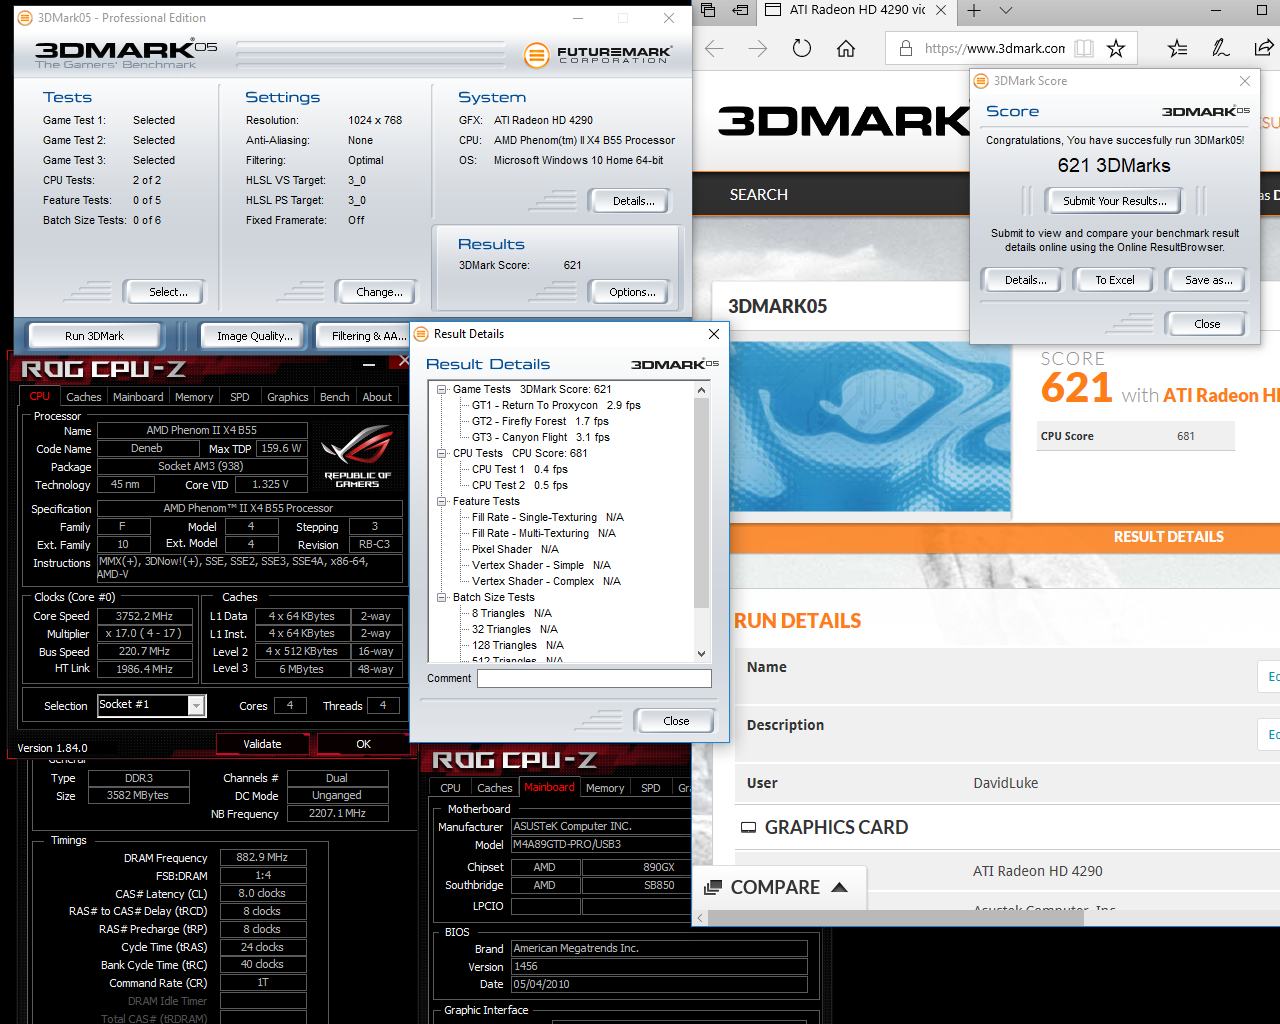Image resolution: width=1280 pixels, height=1024 pixels.
Task: Click the OK button in CPU-Z
Action: coord(363,744)
